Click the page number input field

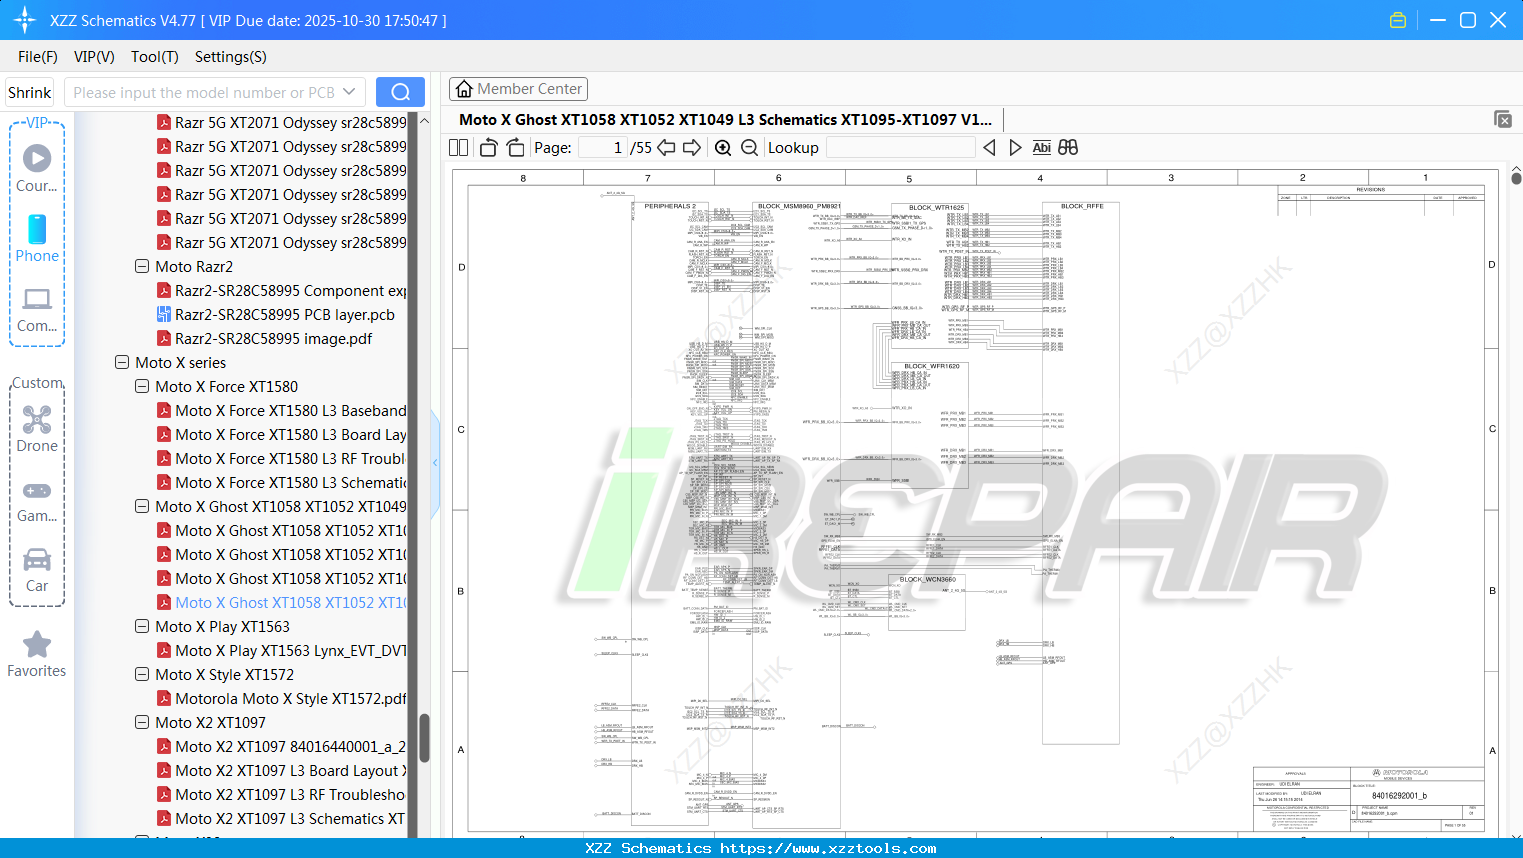tap(601, 147)
